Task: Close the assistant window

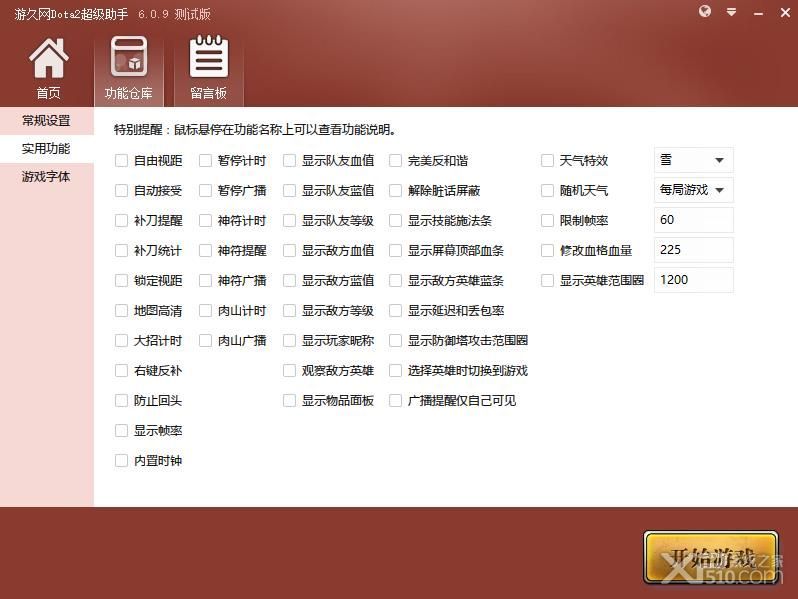Action: (785, 12)
